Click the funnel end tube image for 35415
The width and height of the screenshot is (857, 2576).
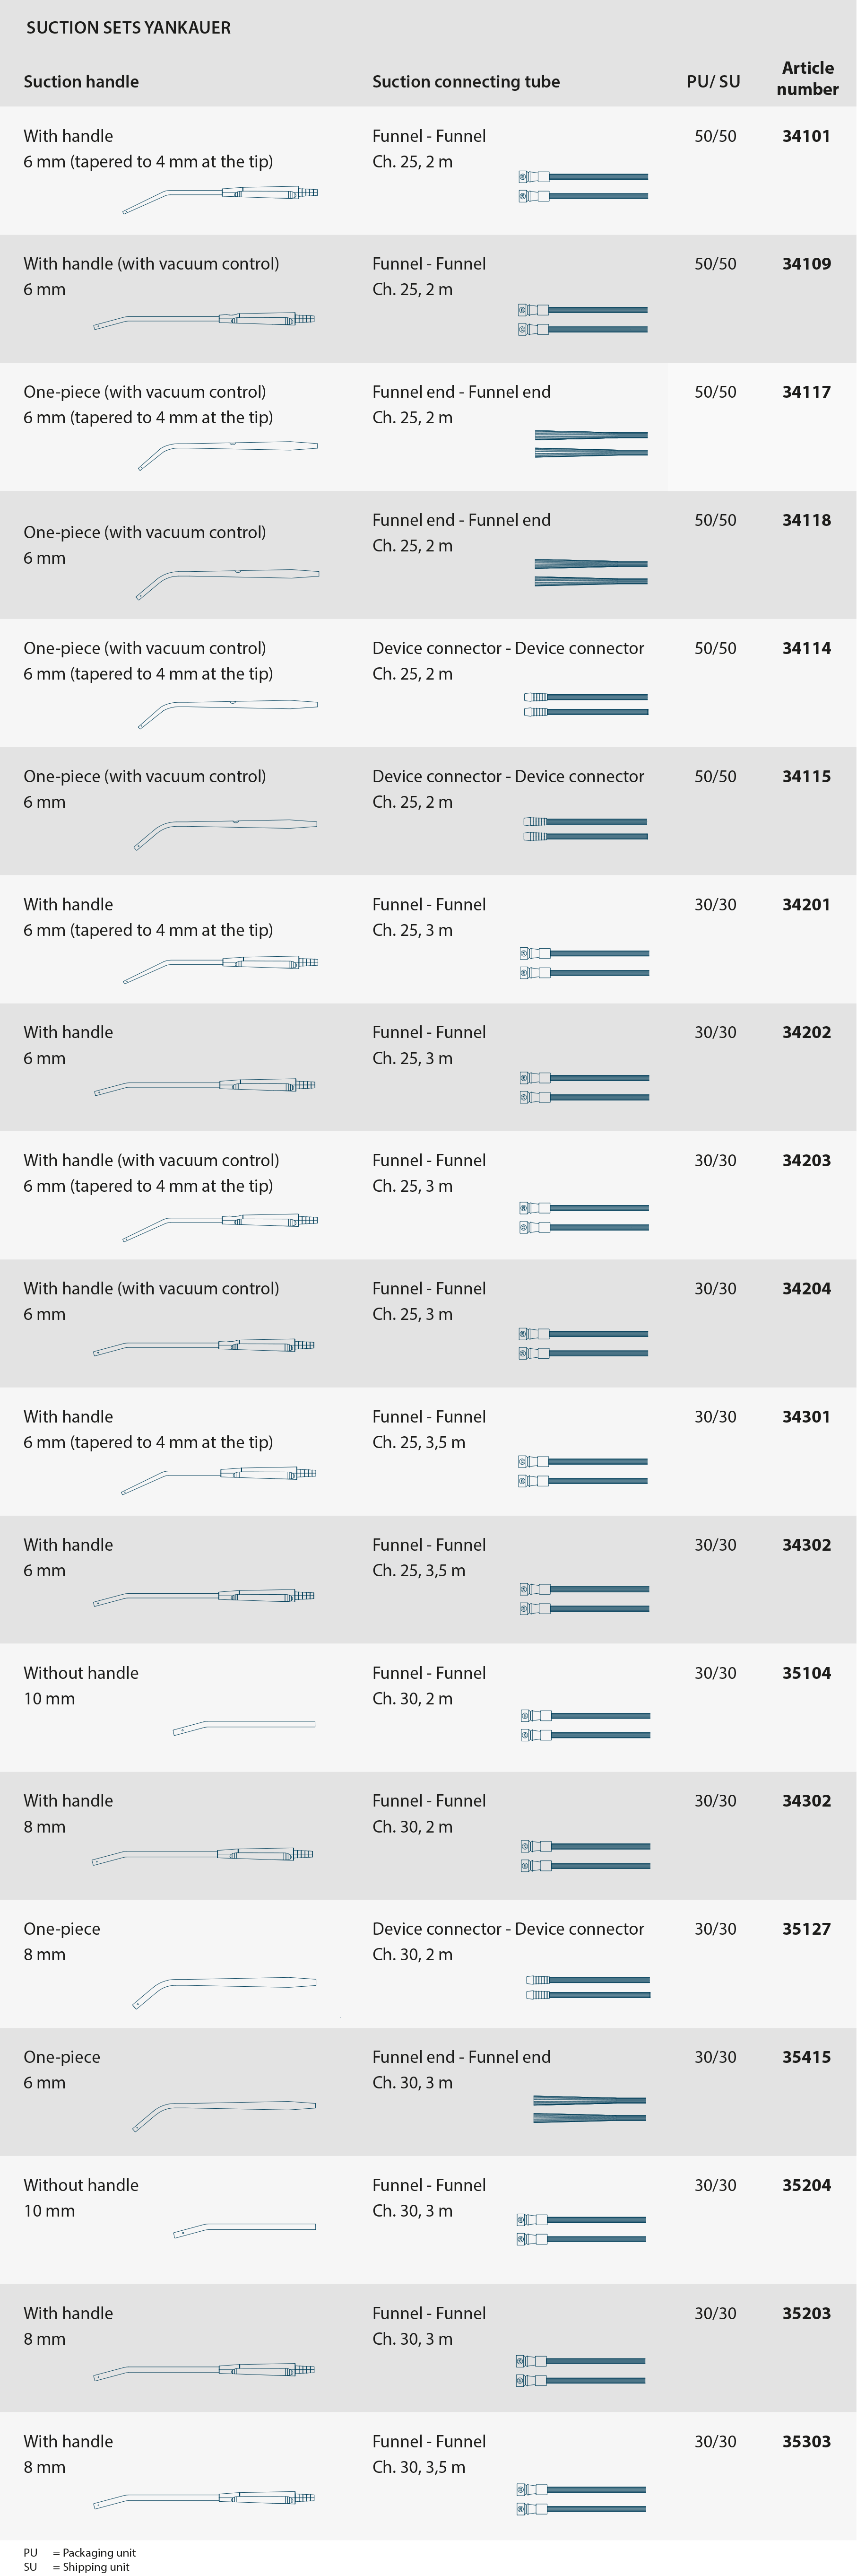tap(590, 2109)
